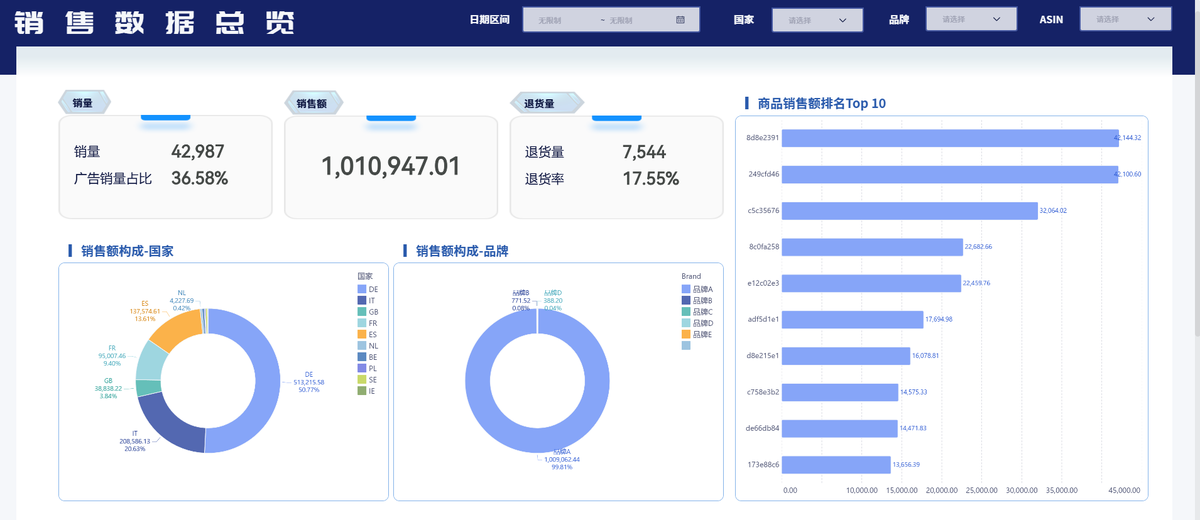The image size is (1200, 520).
Task: Click the FR 95,007.46 data label
Action: pyautogui.click(x=114, y=356)
